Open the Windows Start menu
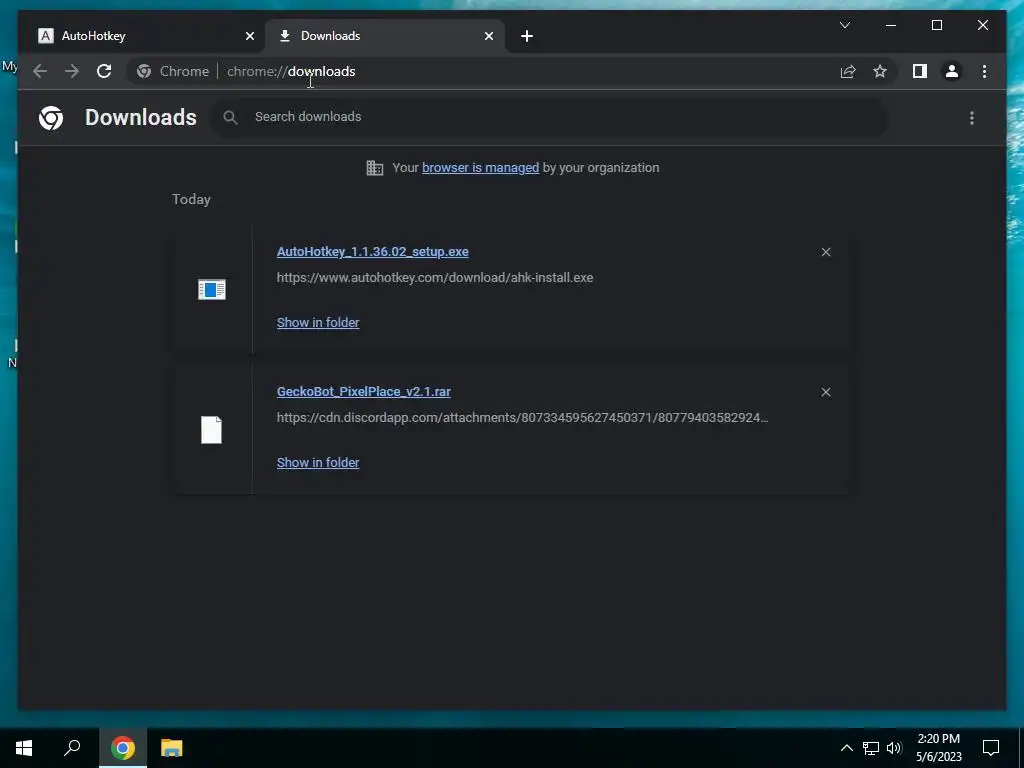This screenshot has height=768, width=1024. coord(24,748)
